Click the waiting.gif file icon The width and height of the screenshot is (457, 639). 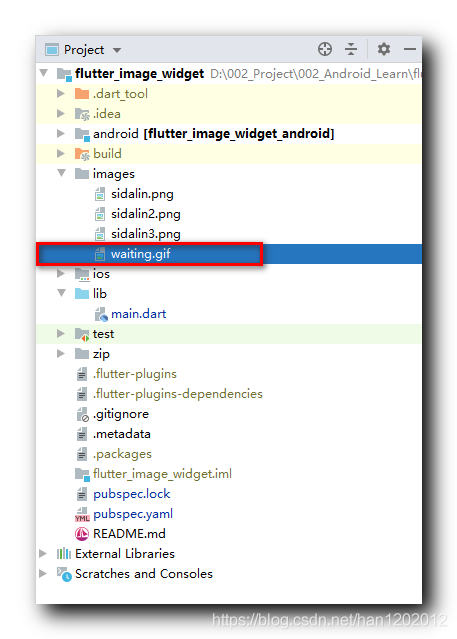point(100,254)
